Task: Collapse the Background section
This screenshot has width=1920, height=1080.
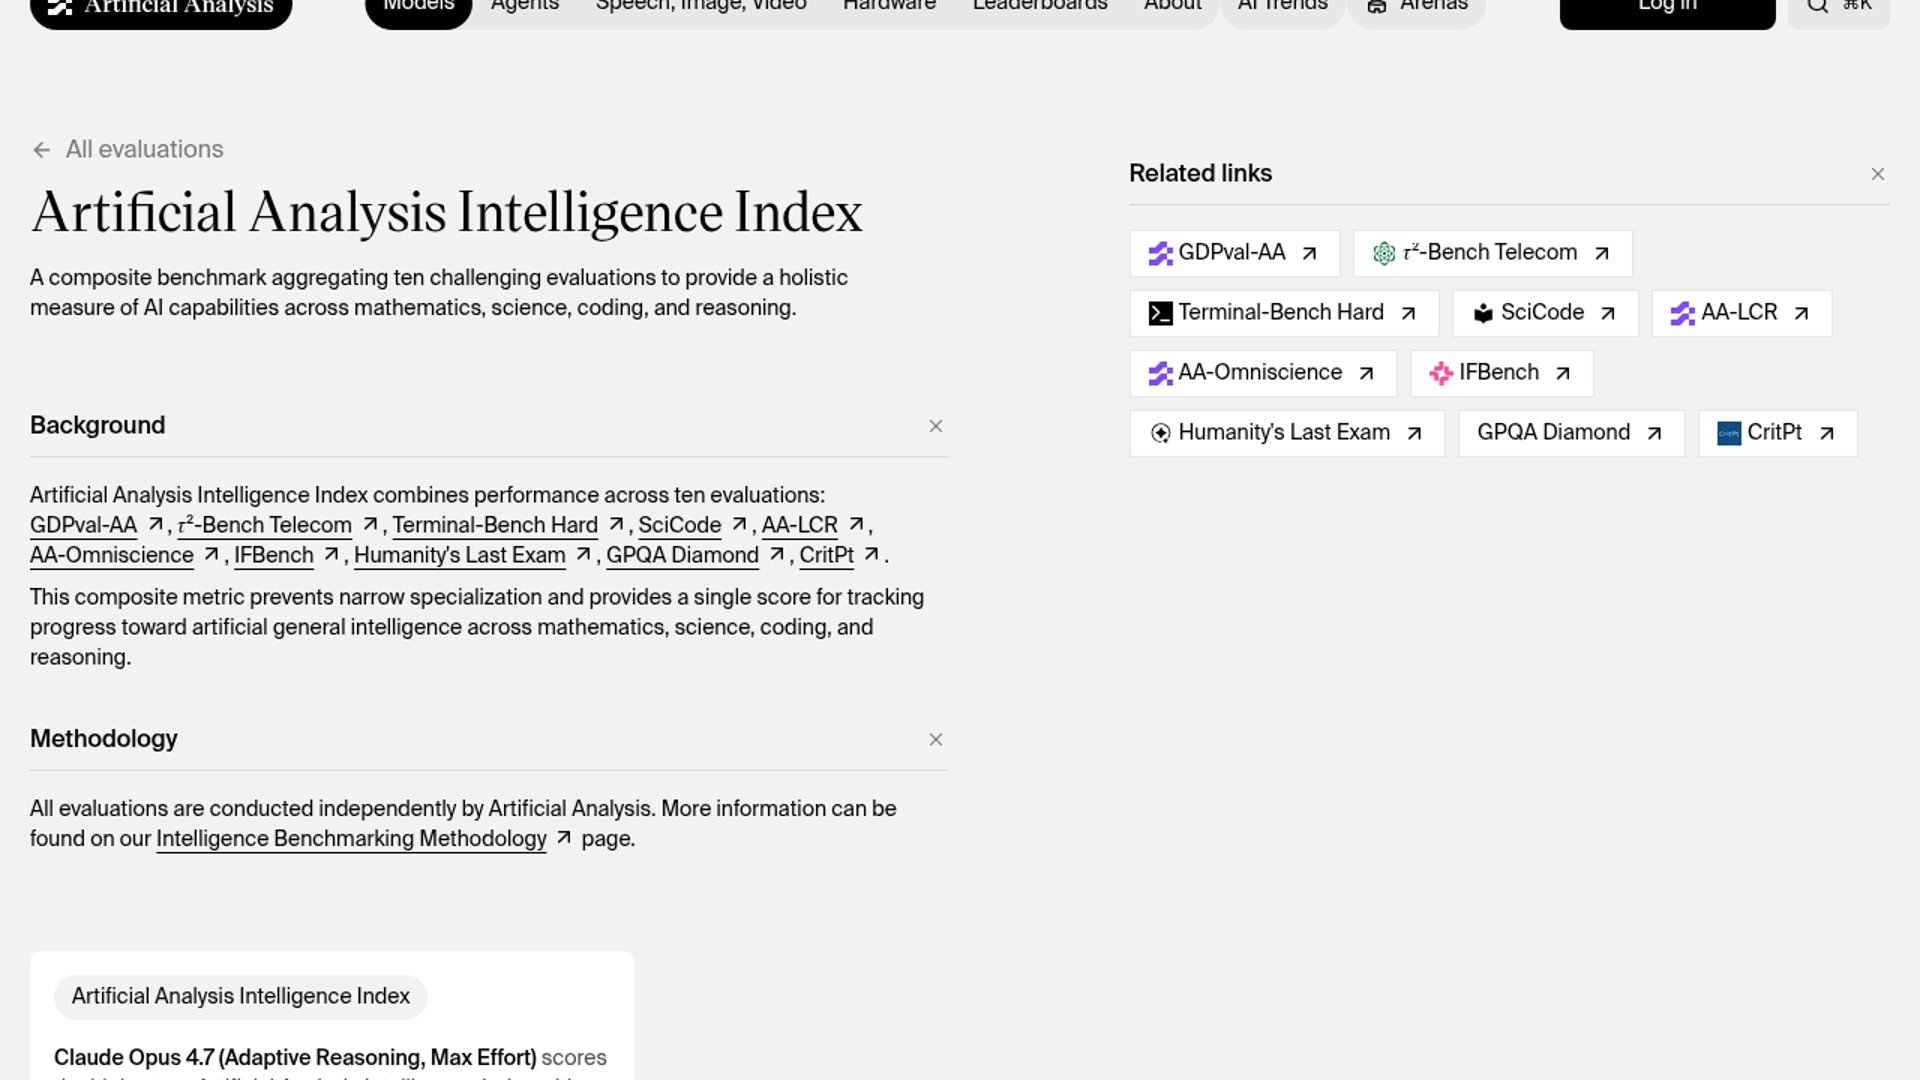Action: 935,426
